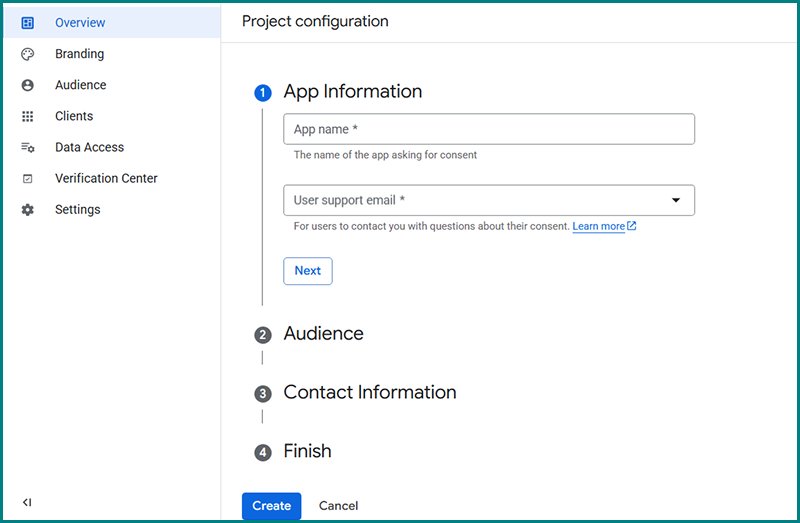Click the Overview grid icon in sidebar
800x523 pixels.
pyautogui.click(x=28, y=23)
